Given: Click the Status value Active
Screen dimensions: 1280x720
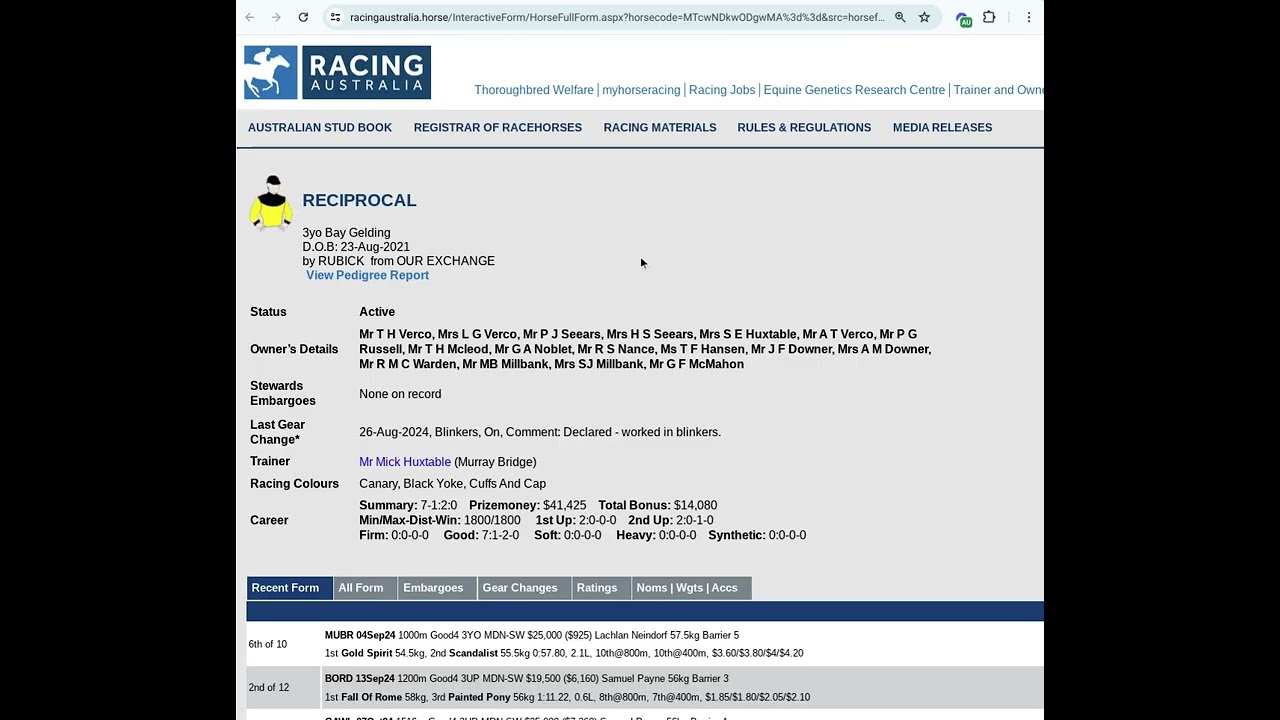Looking at the screenshot, I should pyautogui.click(x=377, y=312).
